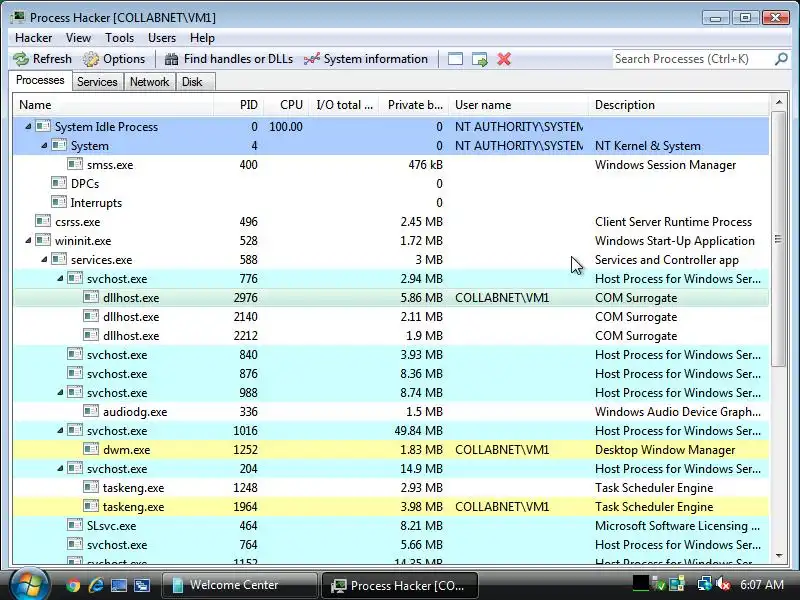Launch Chrome from quick launch
Viewport: 800px width, 600px height.
click(73, 585)
